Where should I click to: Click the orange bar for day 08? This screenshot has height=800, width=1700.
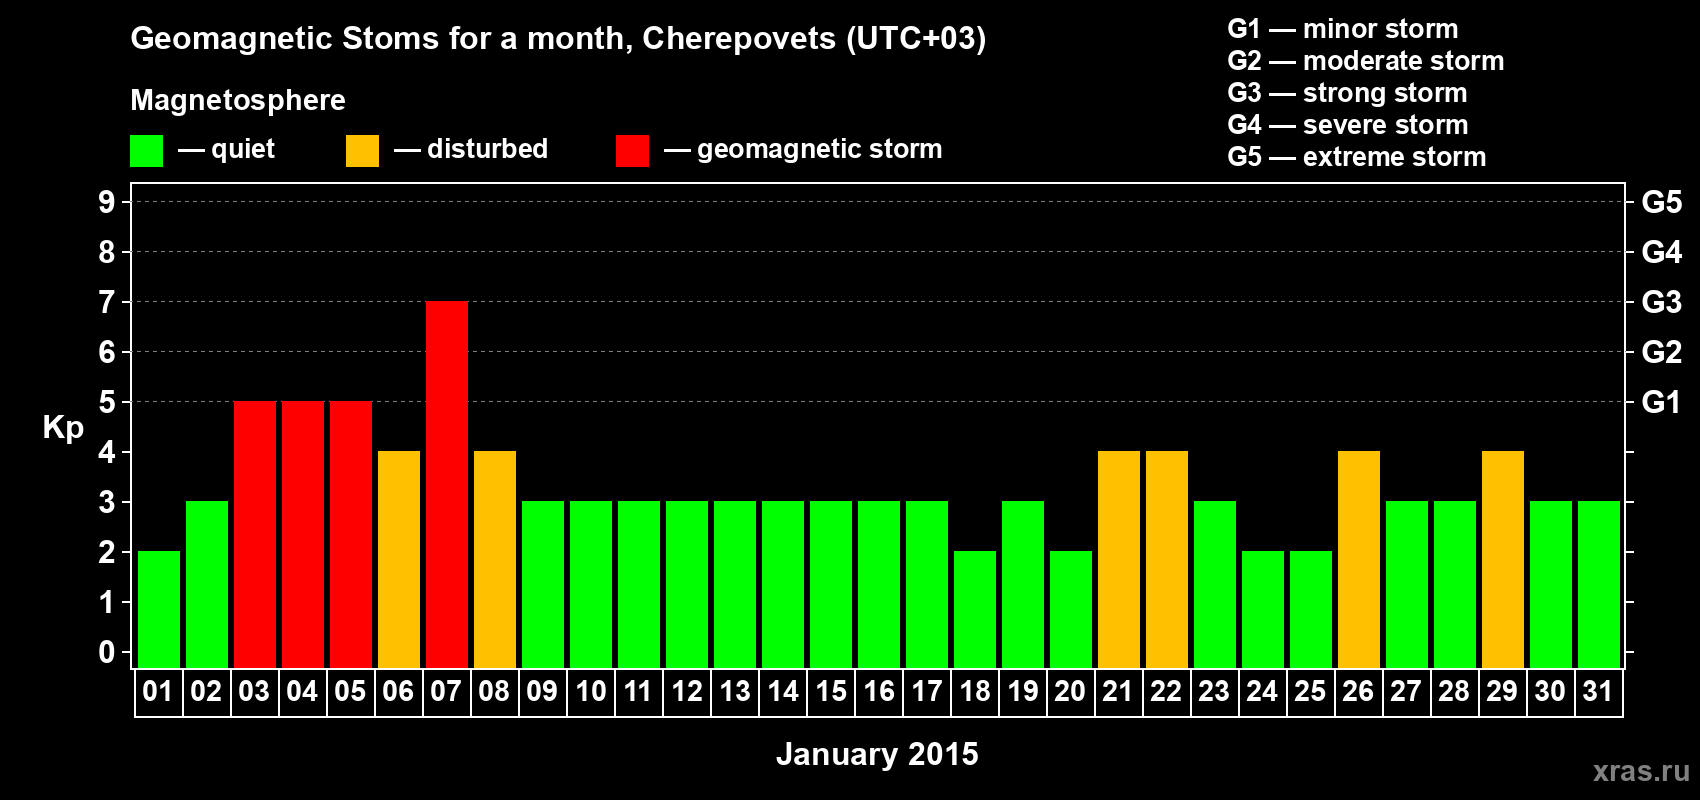pos(495,559)
